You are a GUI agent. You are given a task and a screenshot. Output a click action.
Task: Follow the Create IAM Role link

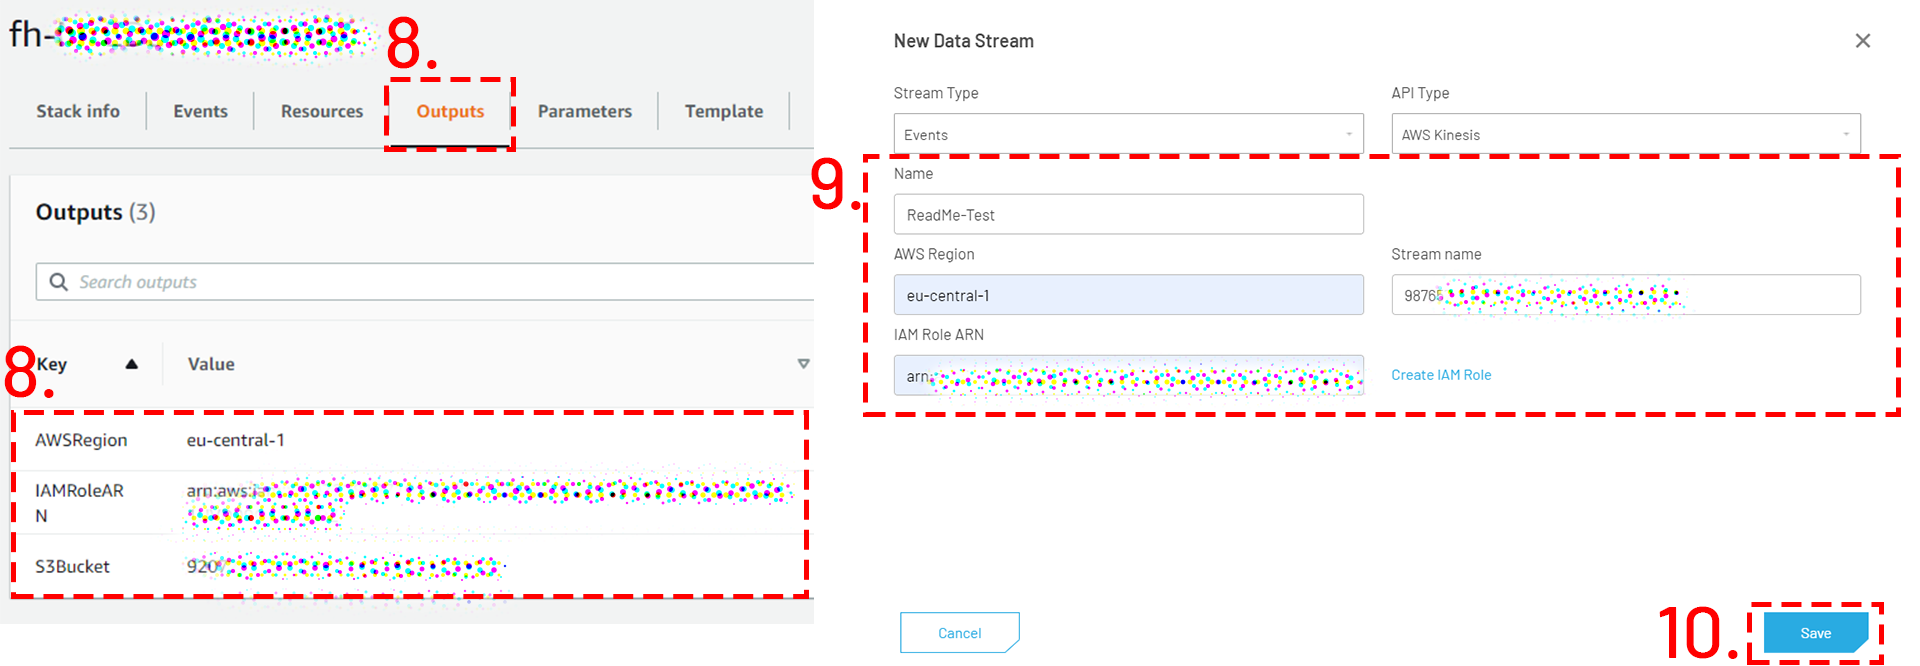click(1441, 375)
